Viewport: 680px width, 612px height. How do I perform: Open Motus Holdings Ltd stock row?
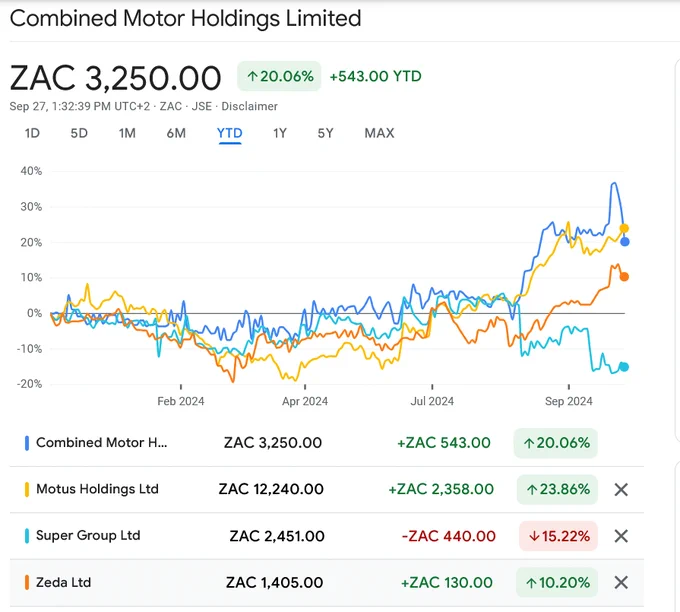[x=327, y=490]
